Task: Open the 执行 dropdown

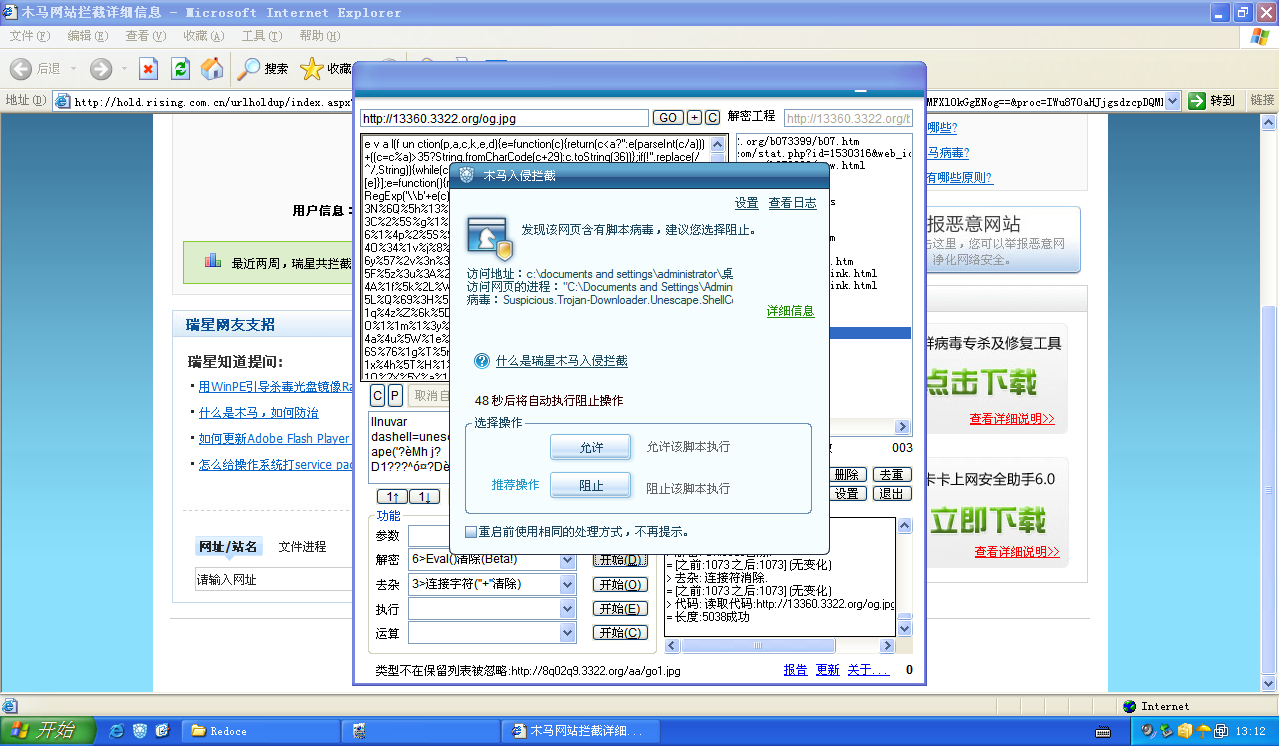Action: (x=568, y=609)
